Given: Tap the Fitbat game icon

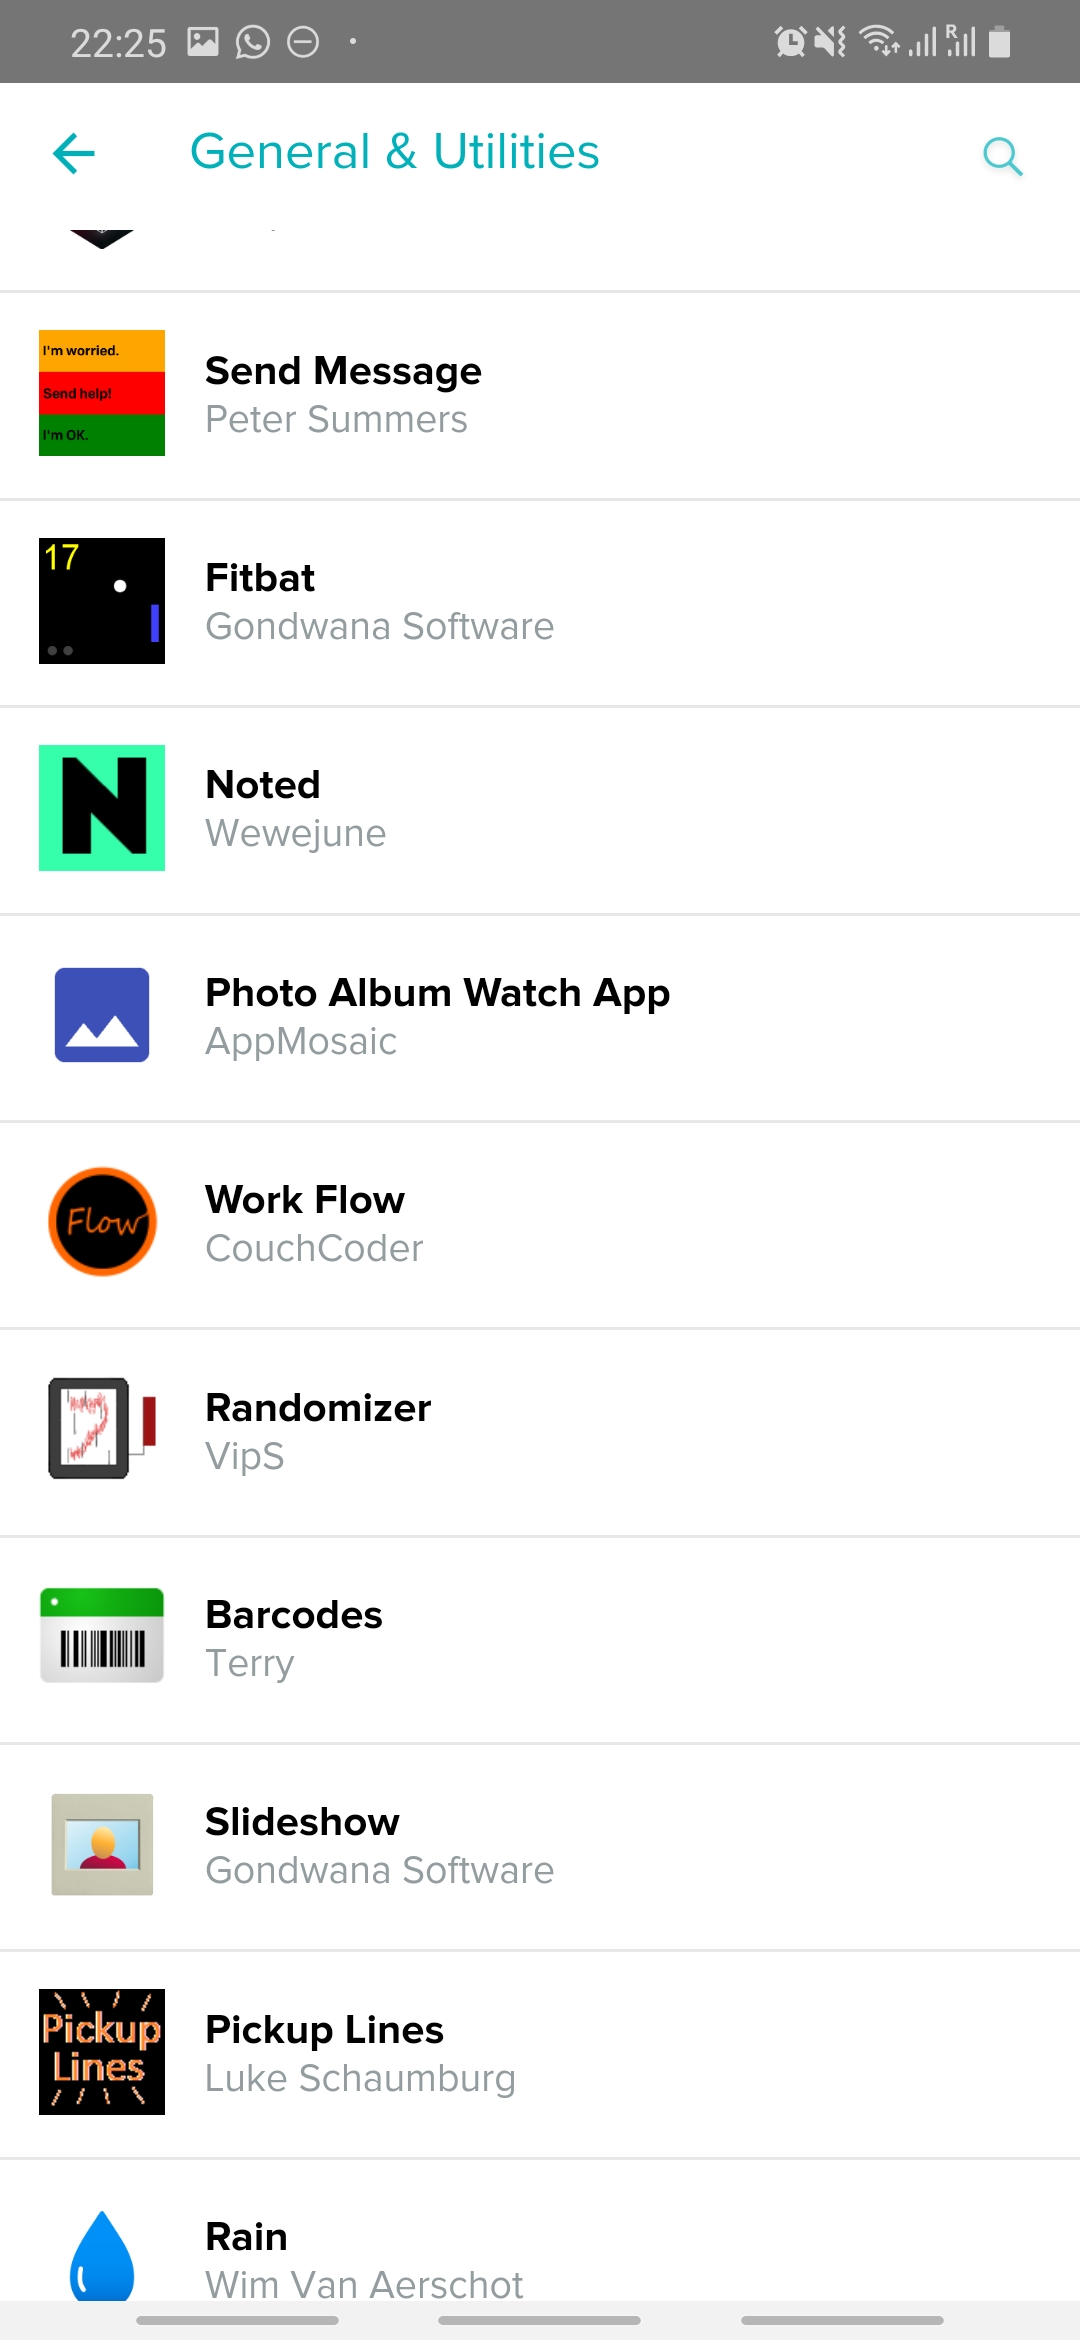Looking at the screenshot, I should click(x=102, y=601).
